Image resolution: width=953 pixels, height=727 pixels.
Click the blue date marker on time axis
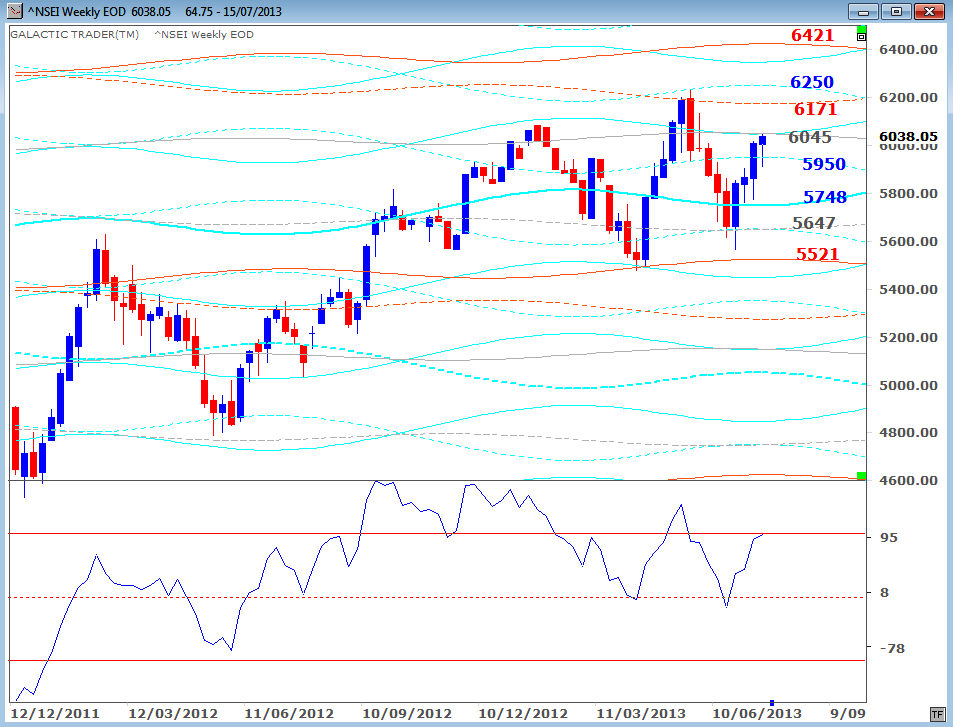click(772, 703)
